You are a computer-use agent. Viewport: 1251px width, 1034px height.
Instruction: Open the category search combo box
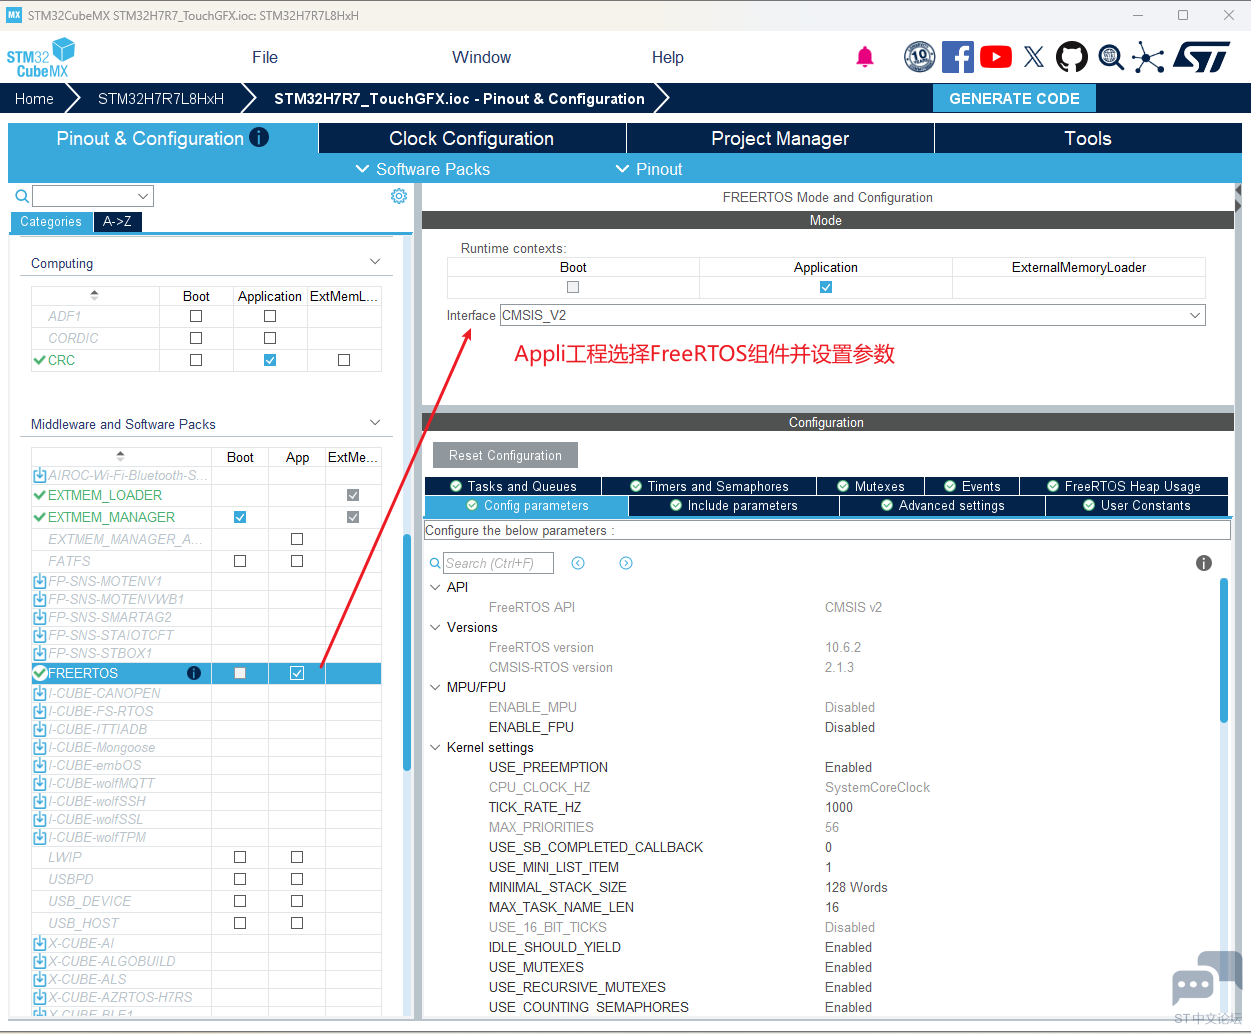tap(93, 196)
